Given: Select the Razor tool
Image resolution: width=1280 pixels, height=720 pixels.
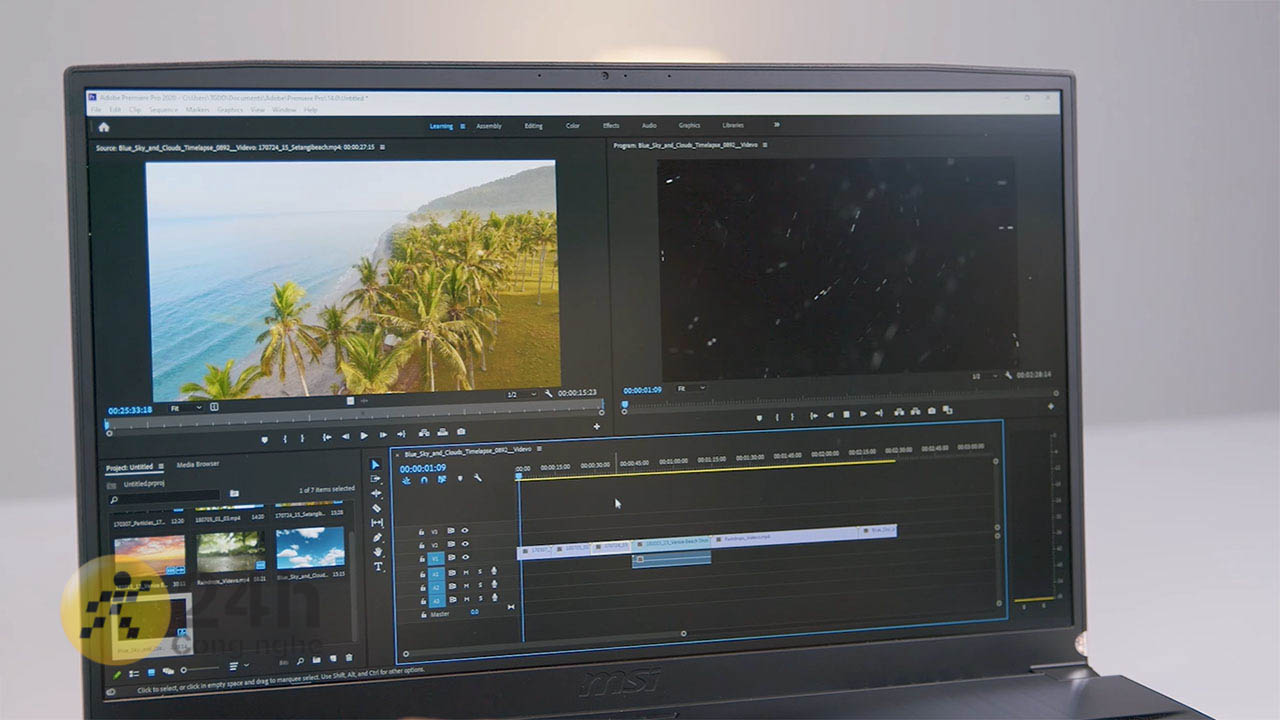Looking at the screenshot, I should pyautogui.click(x=376, y=508).
